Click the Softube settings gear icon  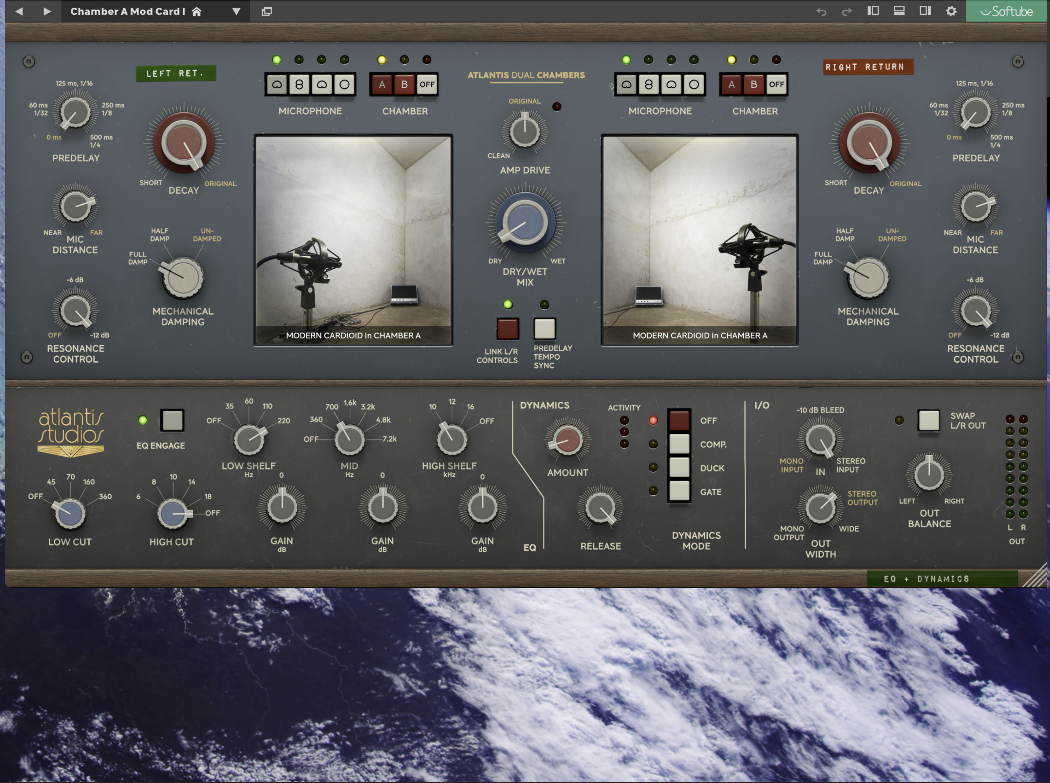(x=950, y=11)
